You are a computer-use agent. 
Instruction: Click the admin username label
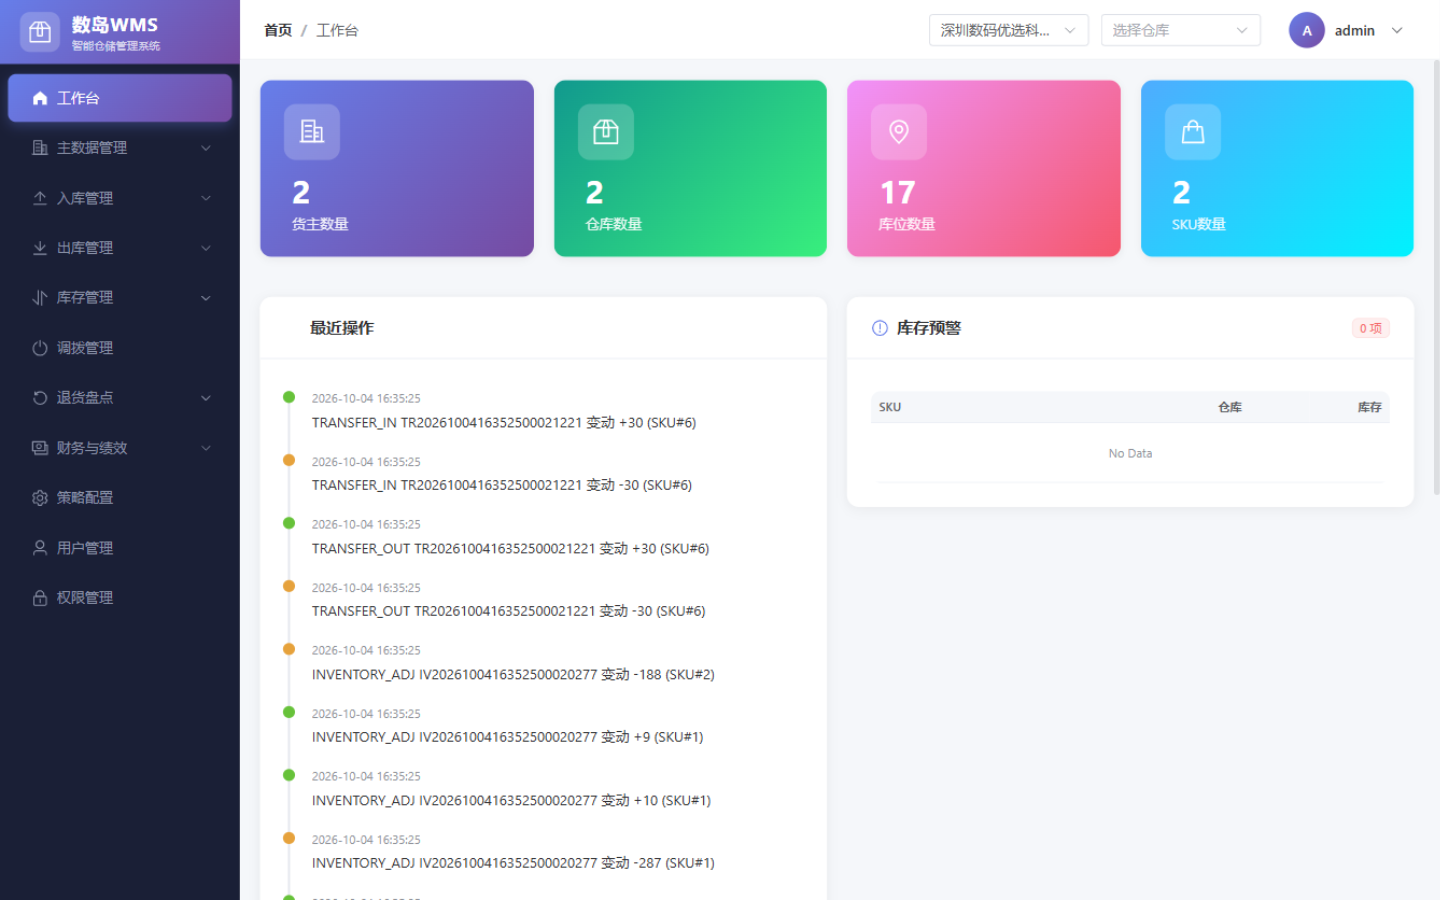1354,30
